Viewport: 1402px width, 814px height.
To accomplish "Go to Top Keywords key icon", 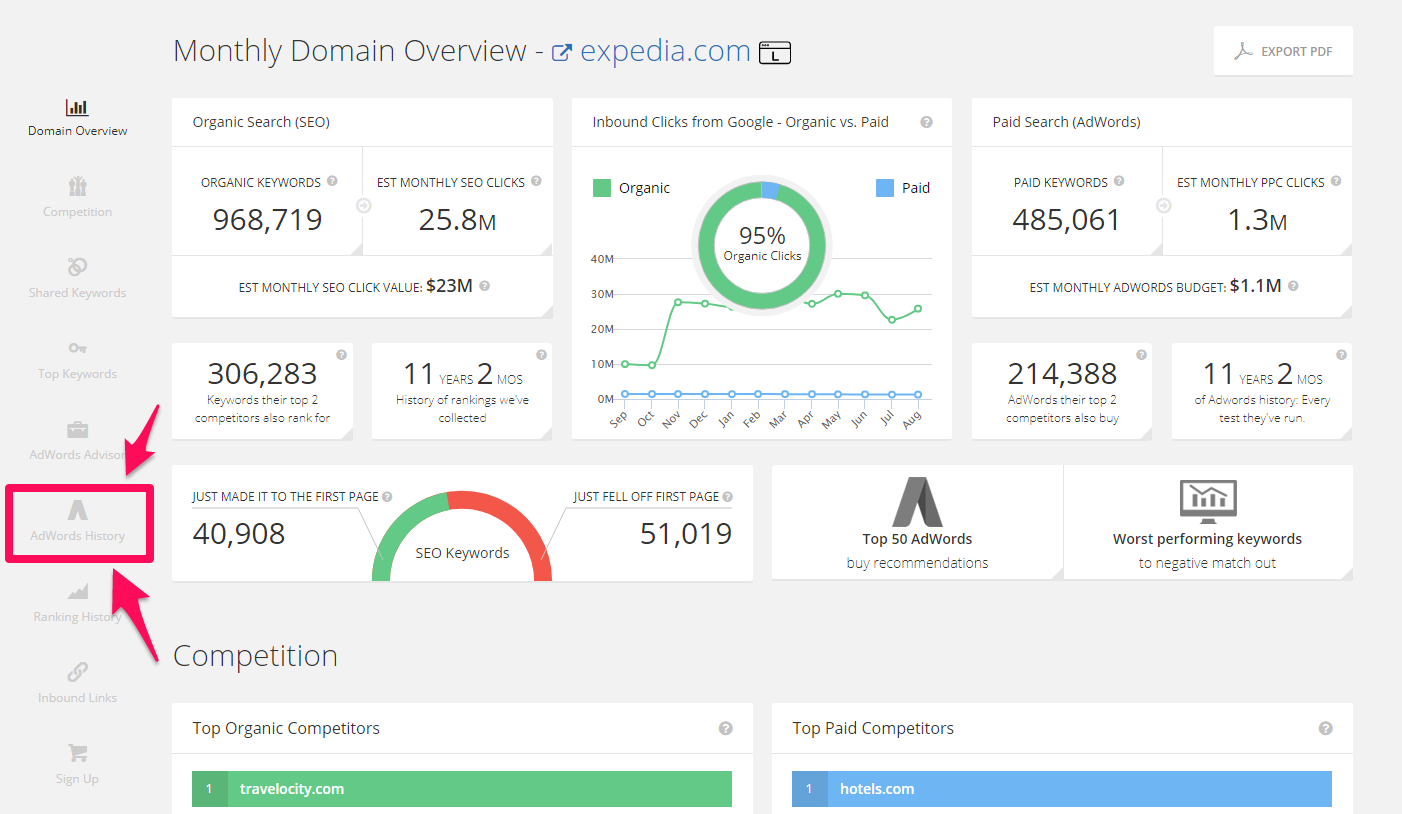I will tap(77, 348).
